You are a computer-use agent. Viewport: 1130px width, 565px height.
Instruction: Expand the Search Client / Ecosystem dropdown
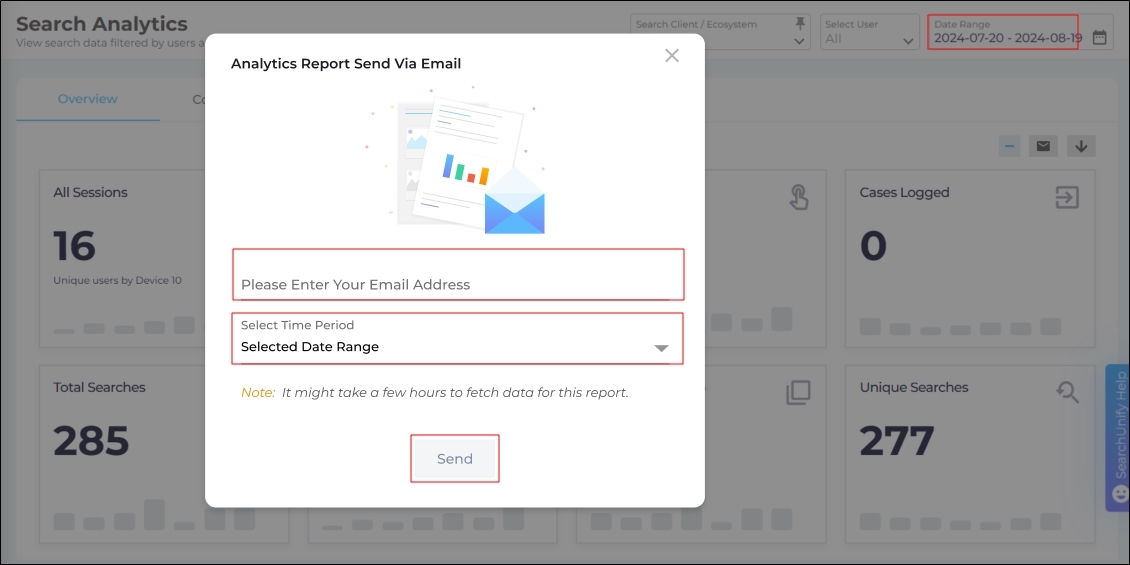point(800,41)
